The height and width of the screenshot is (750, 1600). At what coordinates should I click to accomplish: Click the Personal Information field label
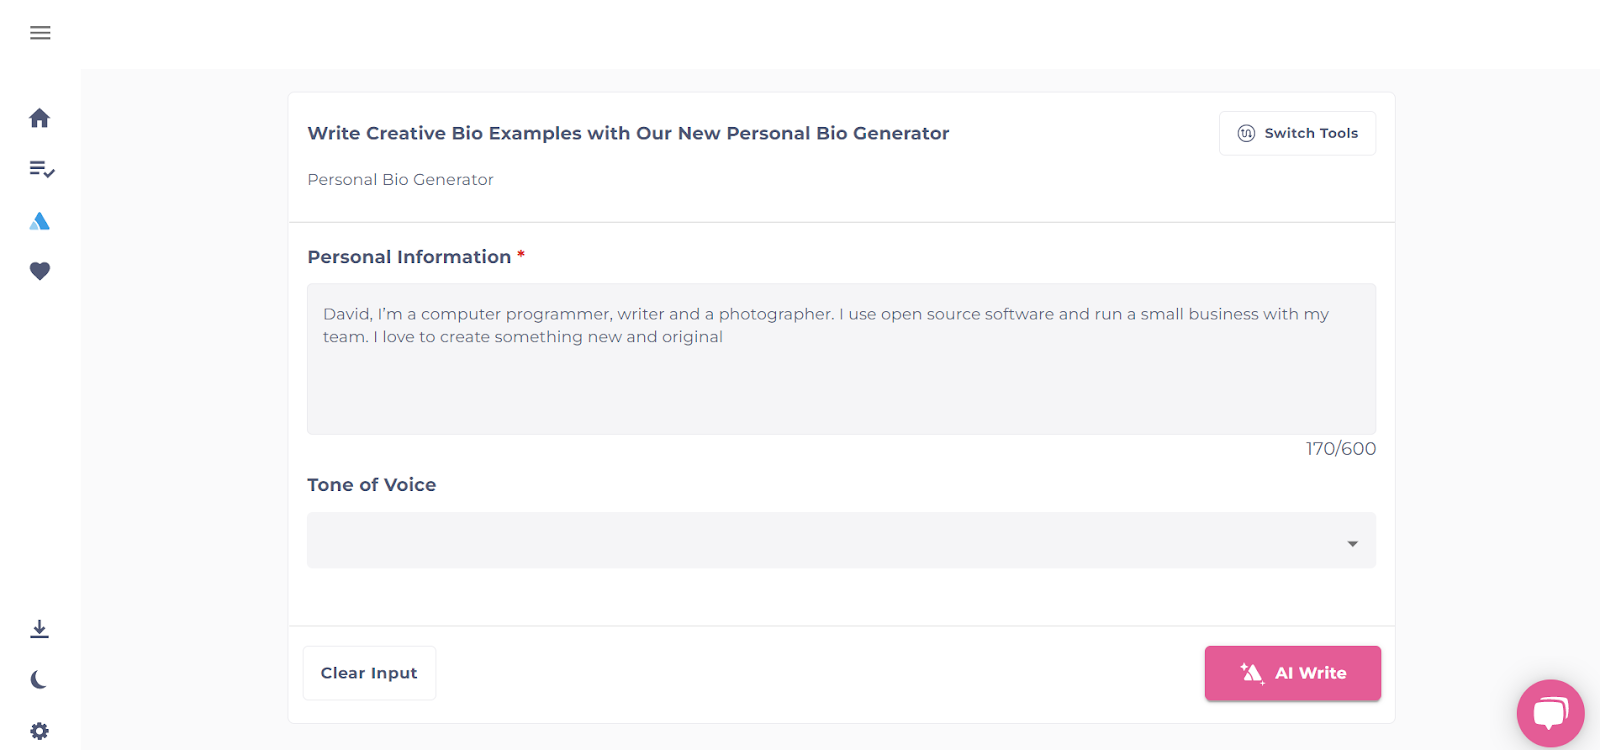pyautogui.click(x=409, y=257)
